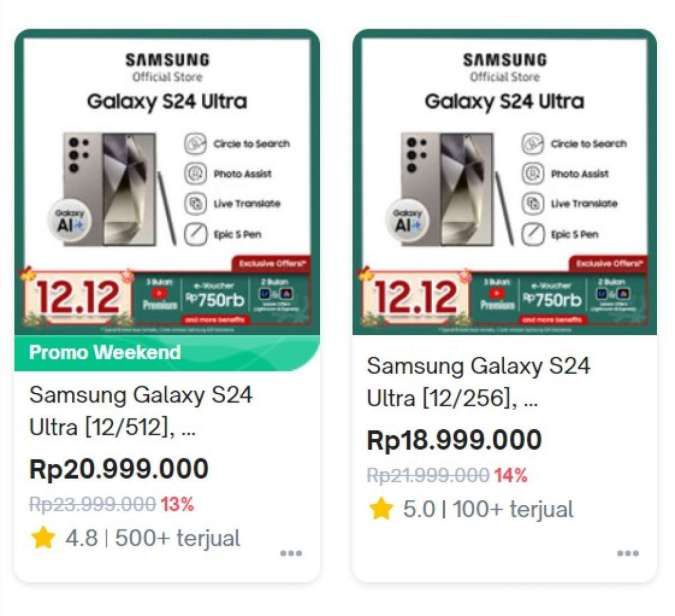Click the Promo Weekend banner
Viewport: 675px width, 616px height.
tap(167, 353)
